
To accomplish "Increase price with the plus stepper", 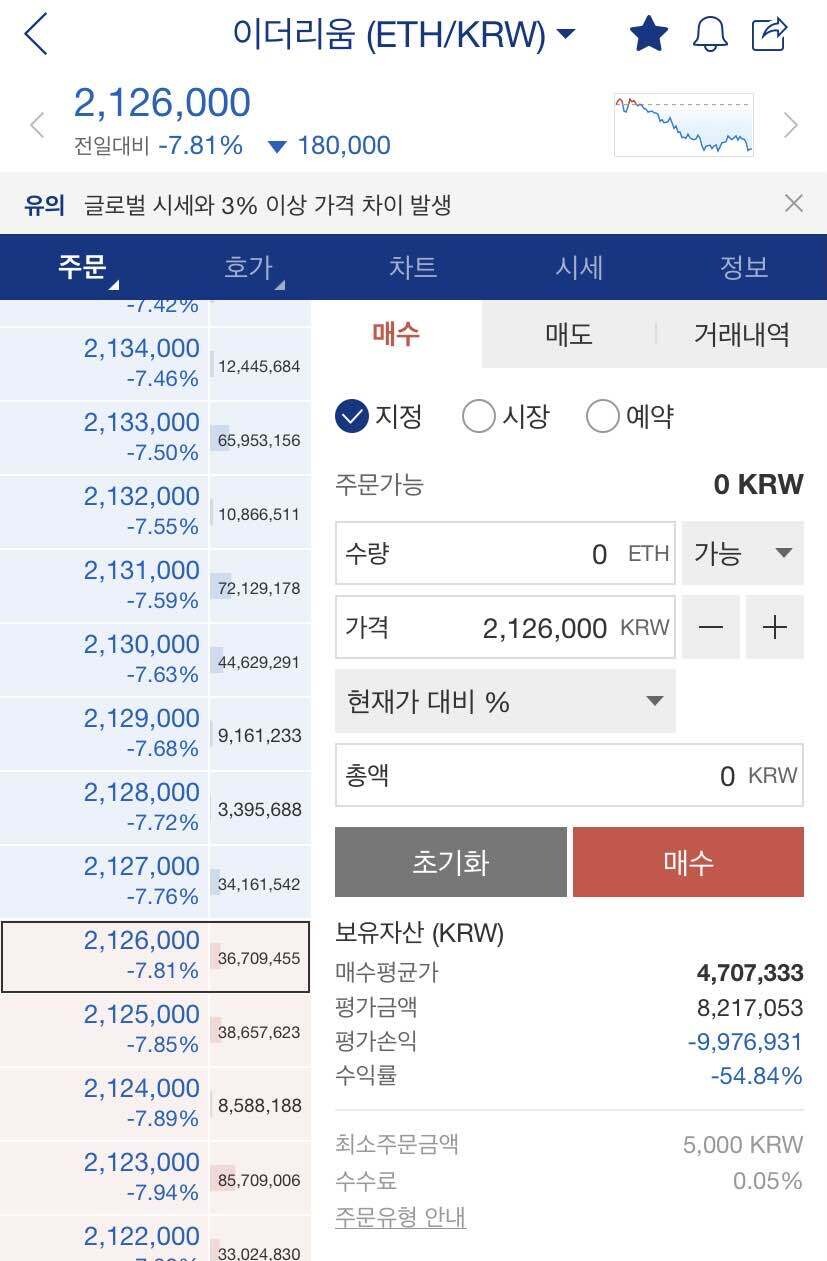I will [x=773, y=627].
